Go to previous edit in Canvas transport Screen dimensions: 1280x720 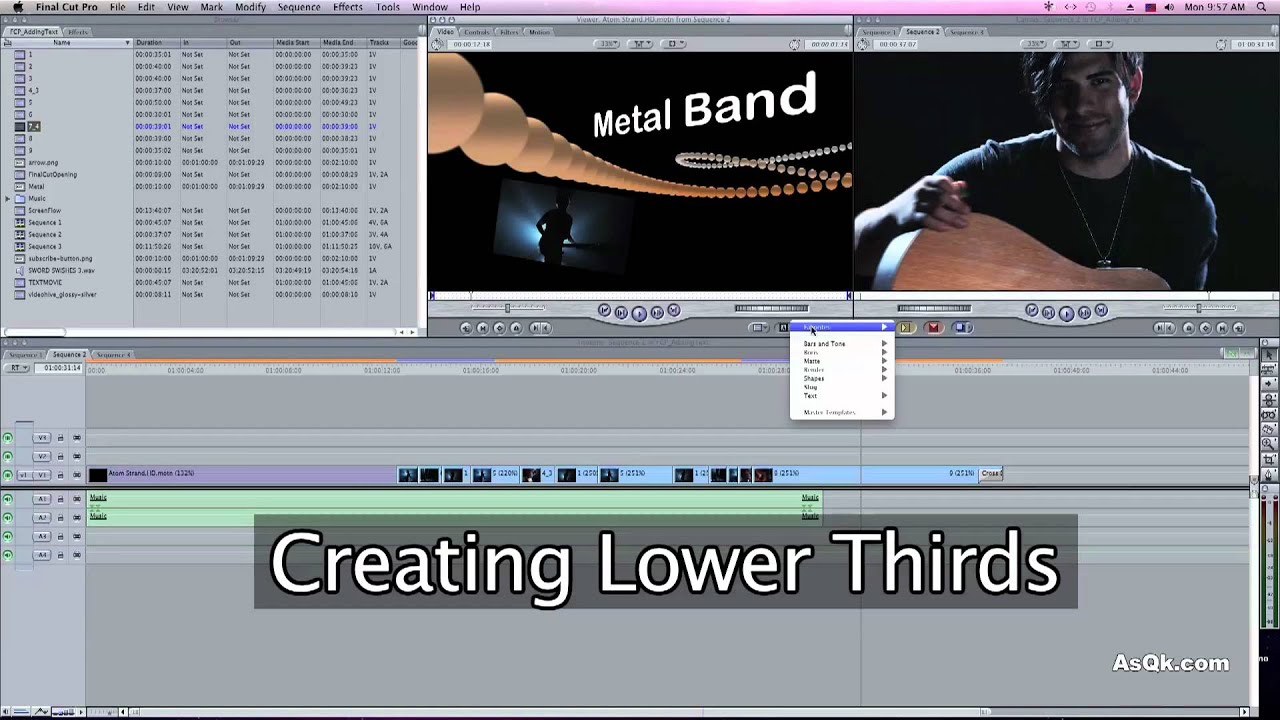pos(1032,311)
